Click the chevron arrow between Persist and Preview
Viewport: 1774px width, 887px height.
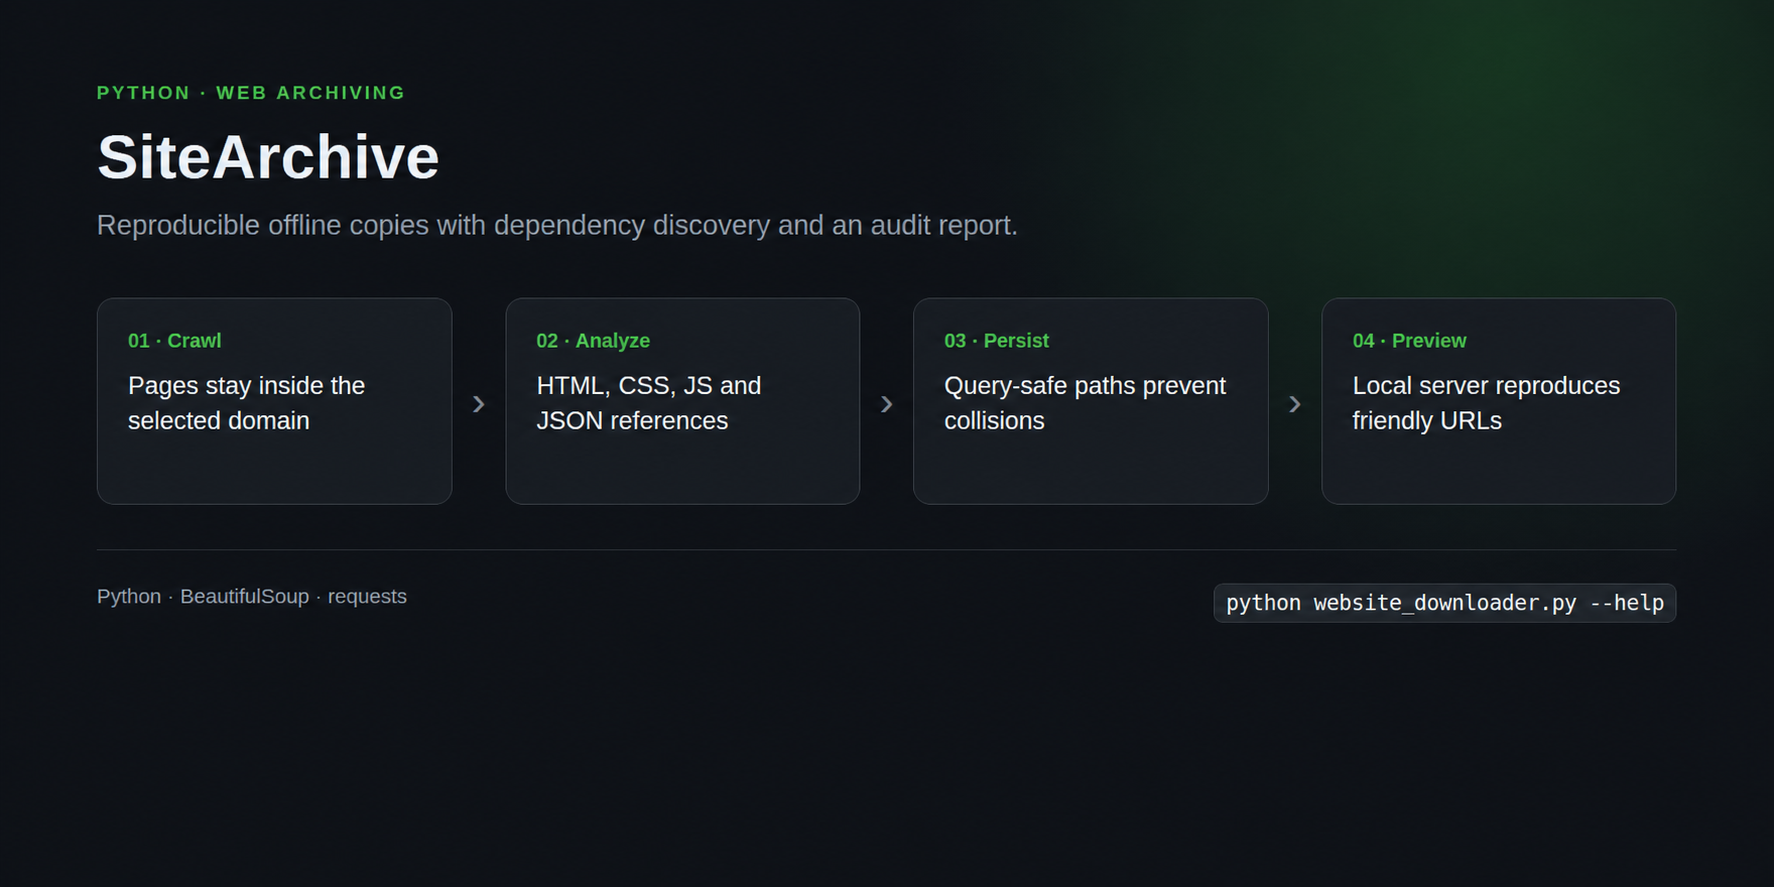(1295, 404)
